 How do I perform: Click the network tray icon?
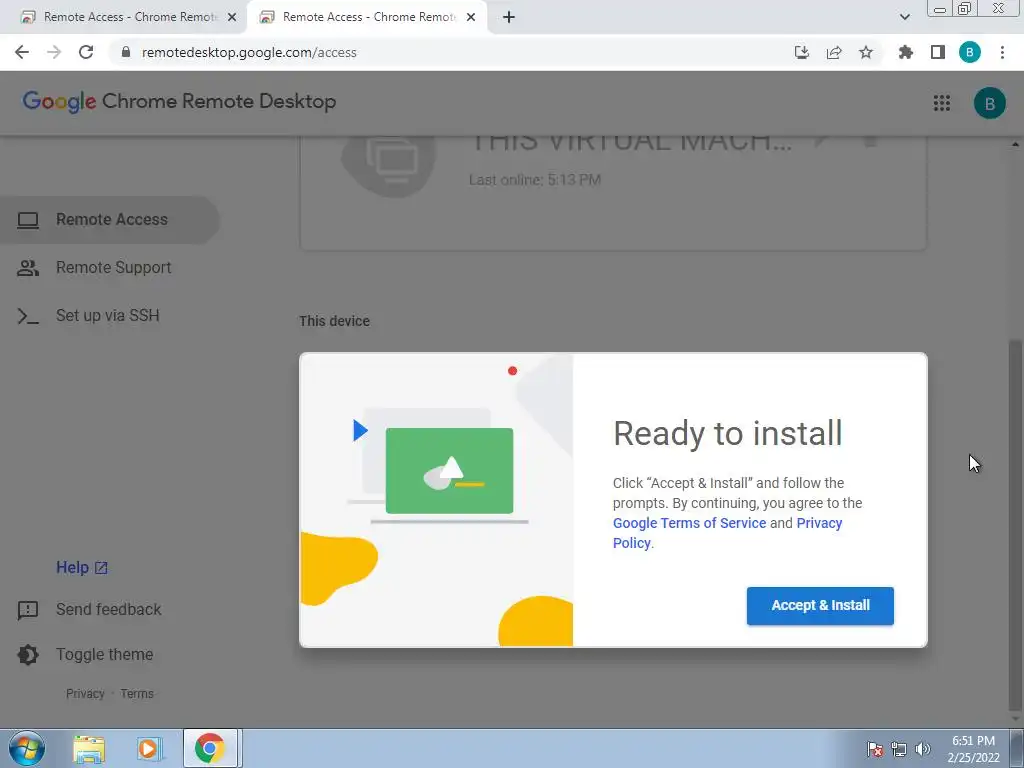click(899, 749)
